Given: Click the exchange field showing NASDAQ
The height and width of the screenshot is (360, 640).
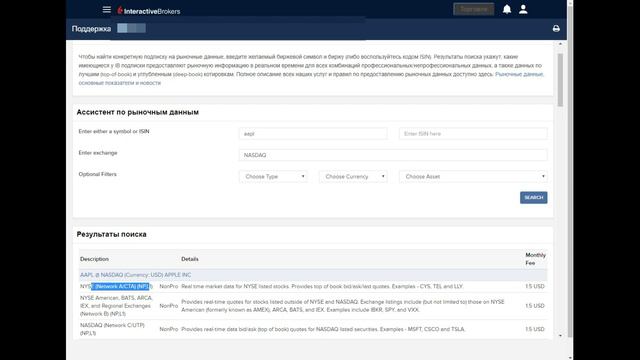Looking at the screenshot, I should [393, 155].
